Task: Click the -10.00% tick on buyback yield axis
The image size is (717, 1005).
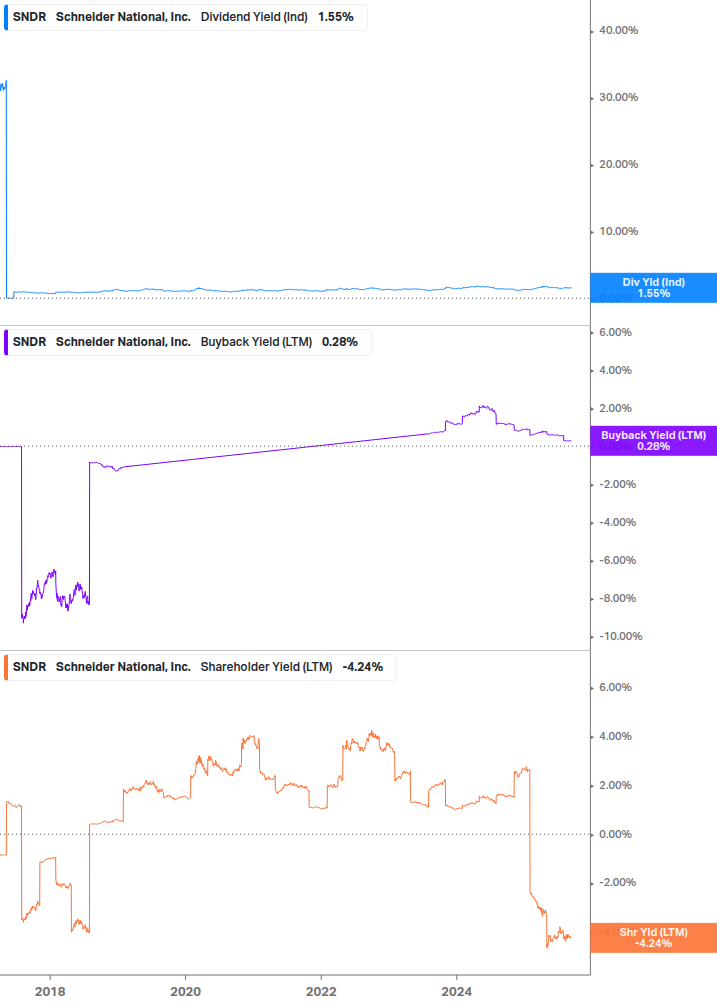Action: pos(620,636)
